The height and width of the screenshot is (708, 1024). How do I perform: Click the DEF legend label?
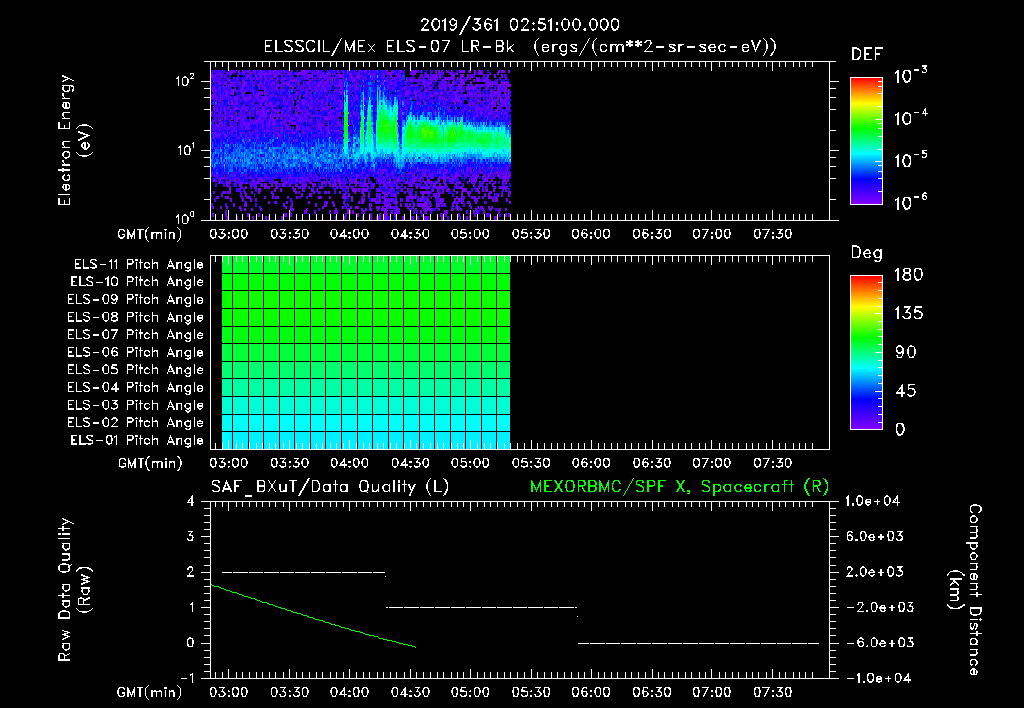867,54
